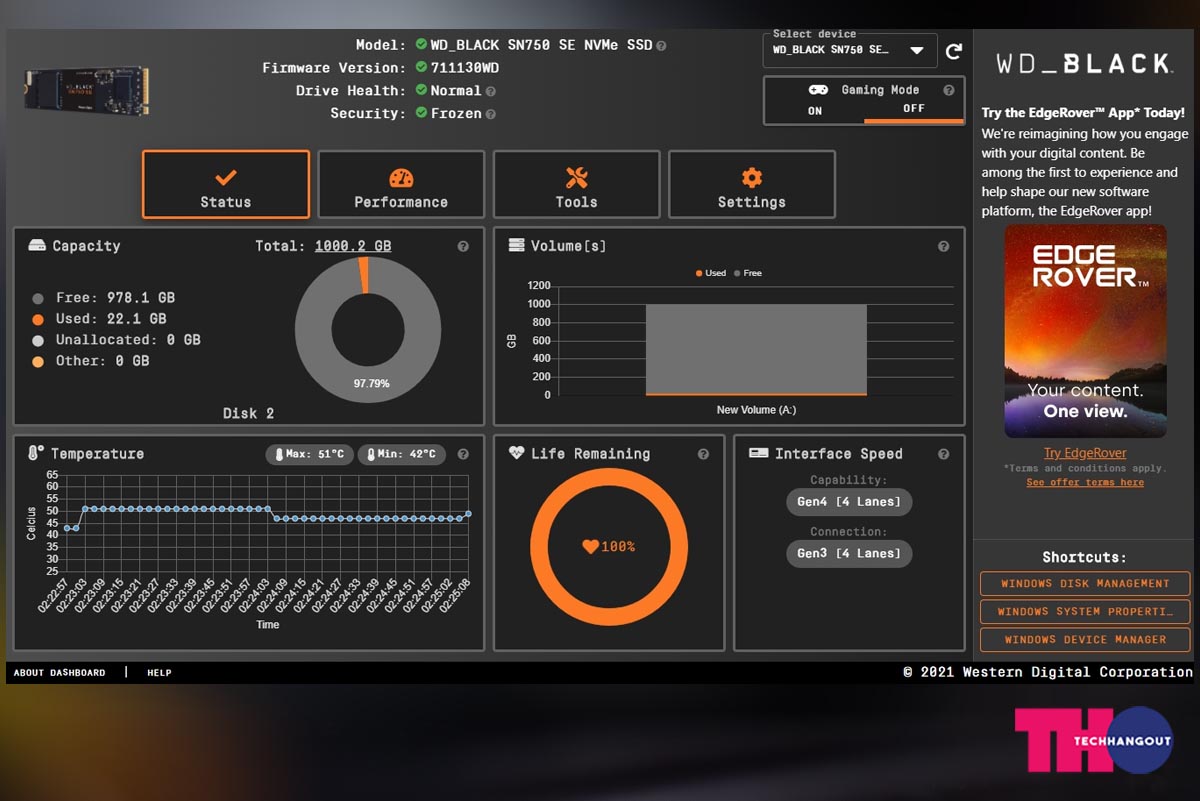Open help for the Capacity panel
Screen dimensions: 1200x801
tap(463, 246)
